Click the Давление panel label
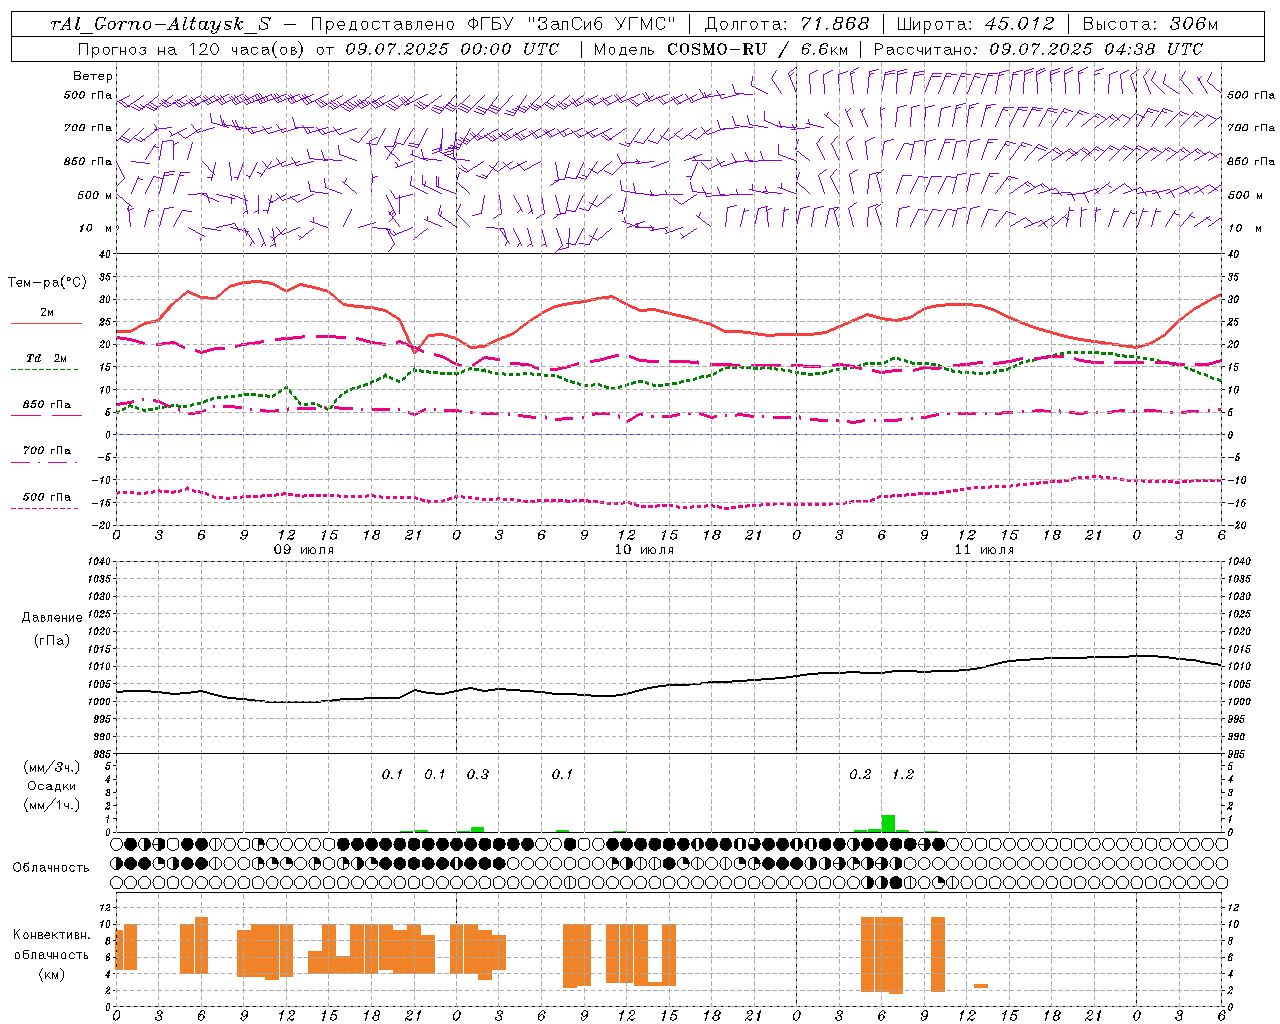Viewport: 1280px width, 1024px height. tap(52, 618)
